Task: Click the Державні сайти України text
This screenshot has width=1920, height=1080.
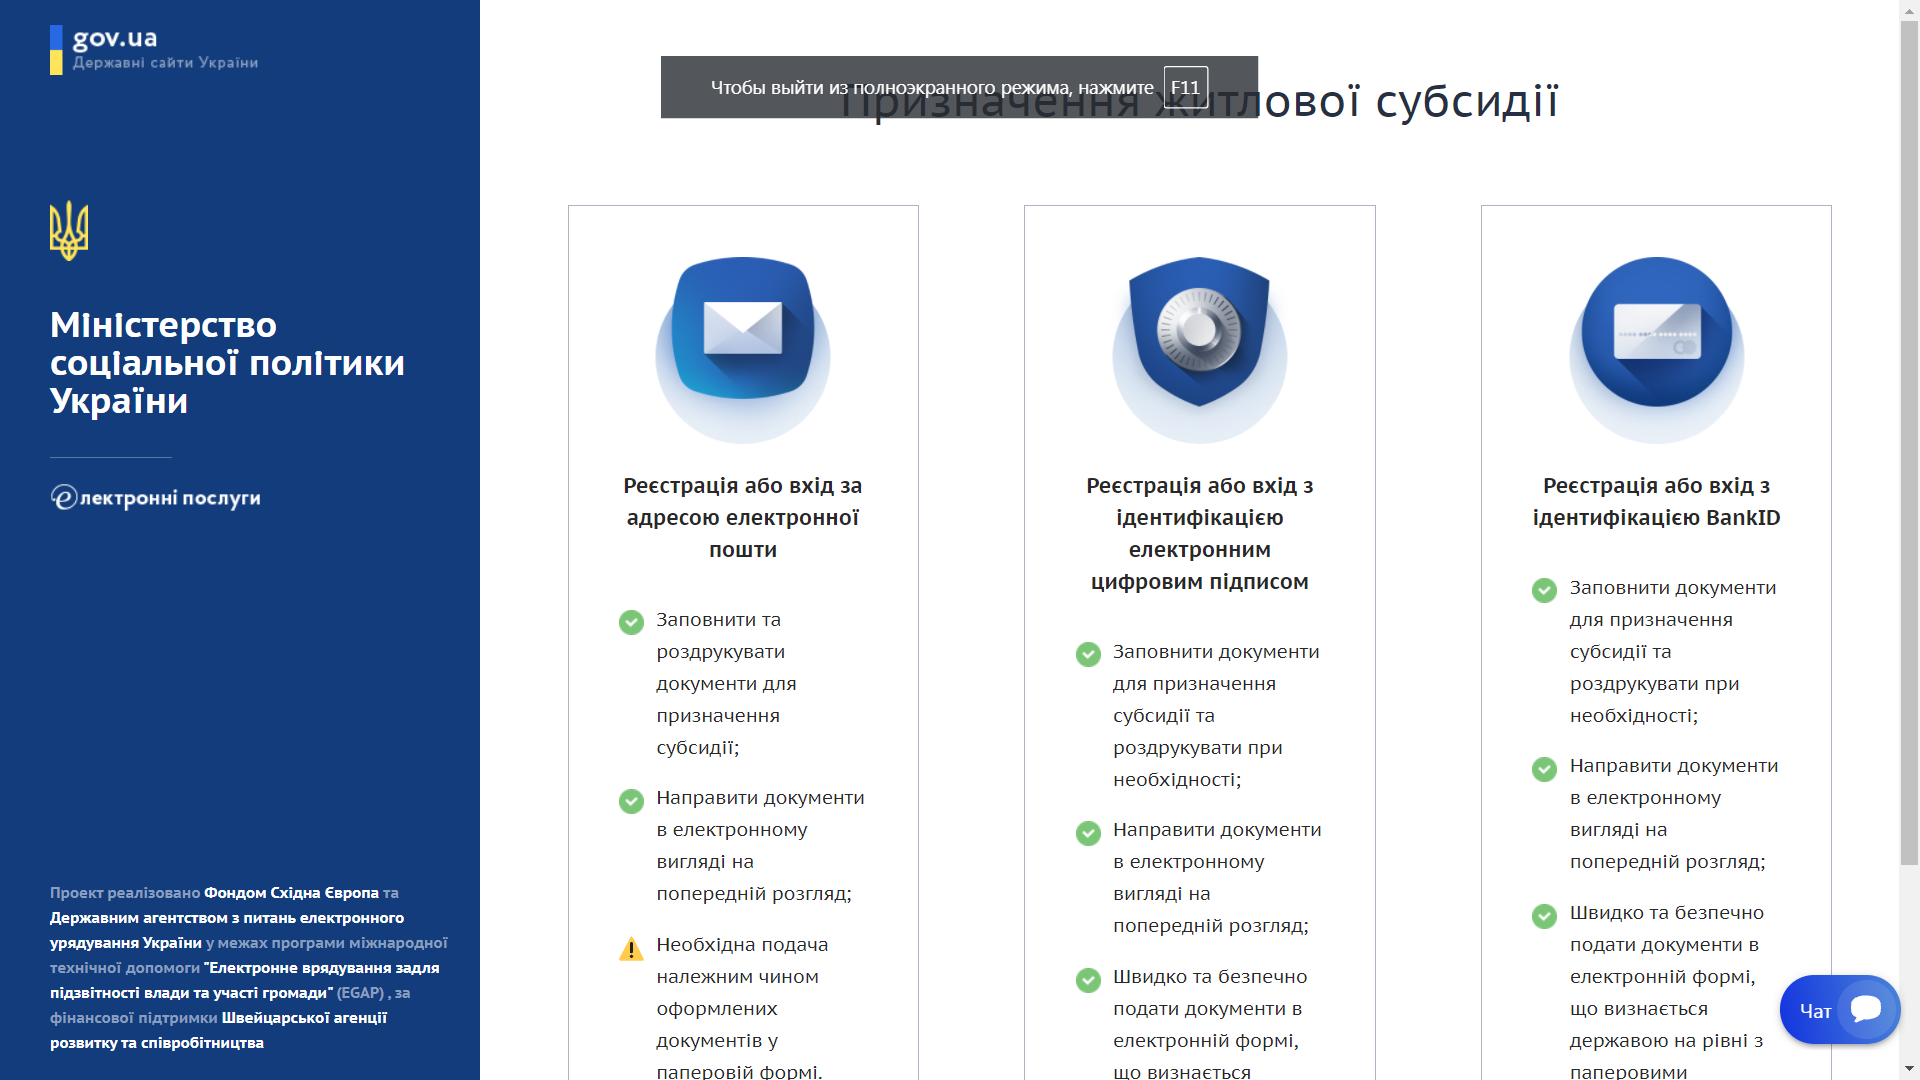Action: (x=165, y=63)
